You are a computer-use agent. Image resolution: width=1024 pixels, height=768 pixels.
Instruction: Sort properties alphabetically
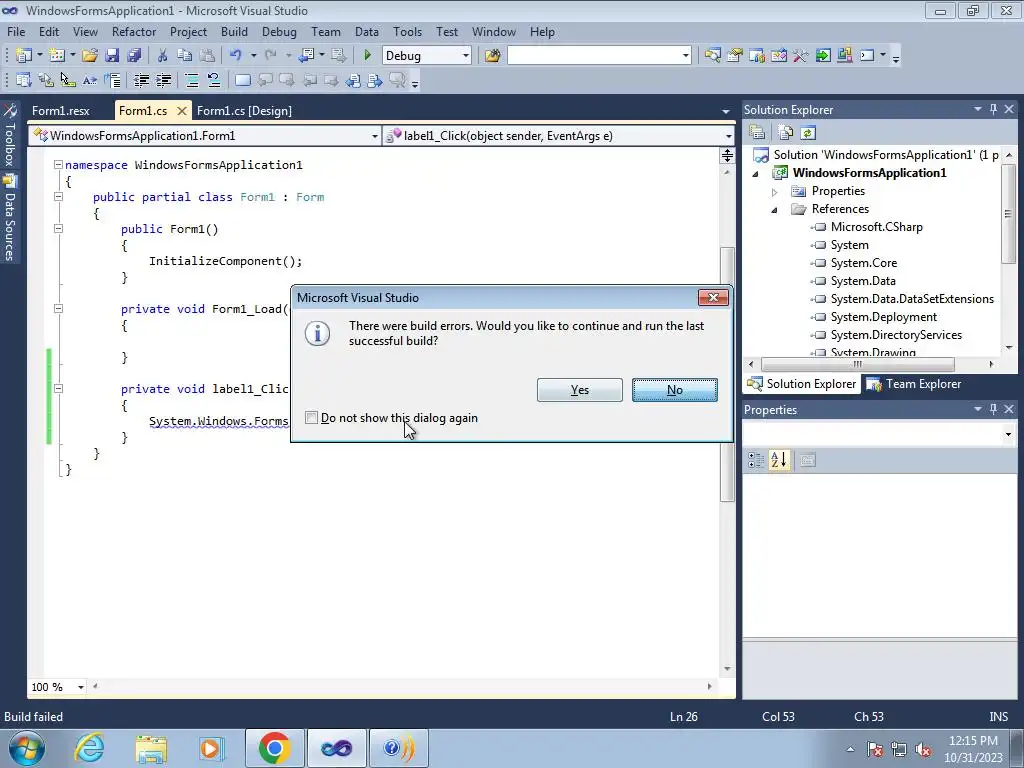(x=778, y=460)
